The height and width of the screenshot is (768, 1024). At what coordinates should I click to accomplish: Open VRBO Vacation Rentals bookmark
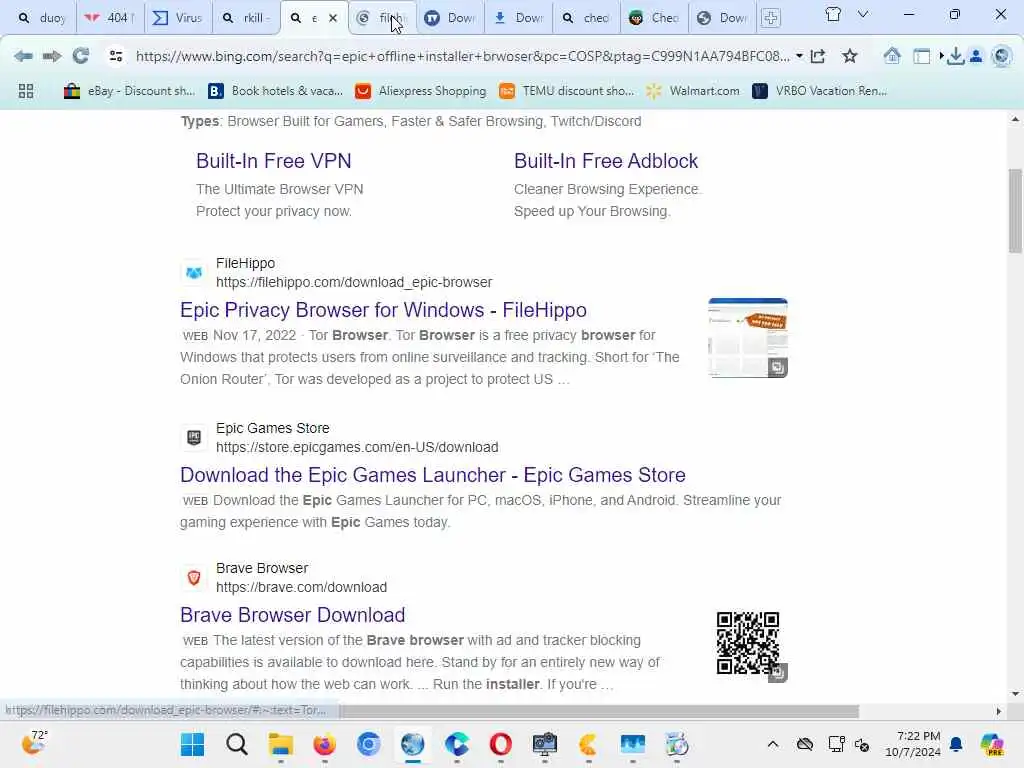coord(820,91)
